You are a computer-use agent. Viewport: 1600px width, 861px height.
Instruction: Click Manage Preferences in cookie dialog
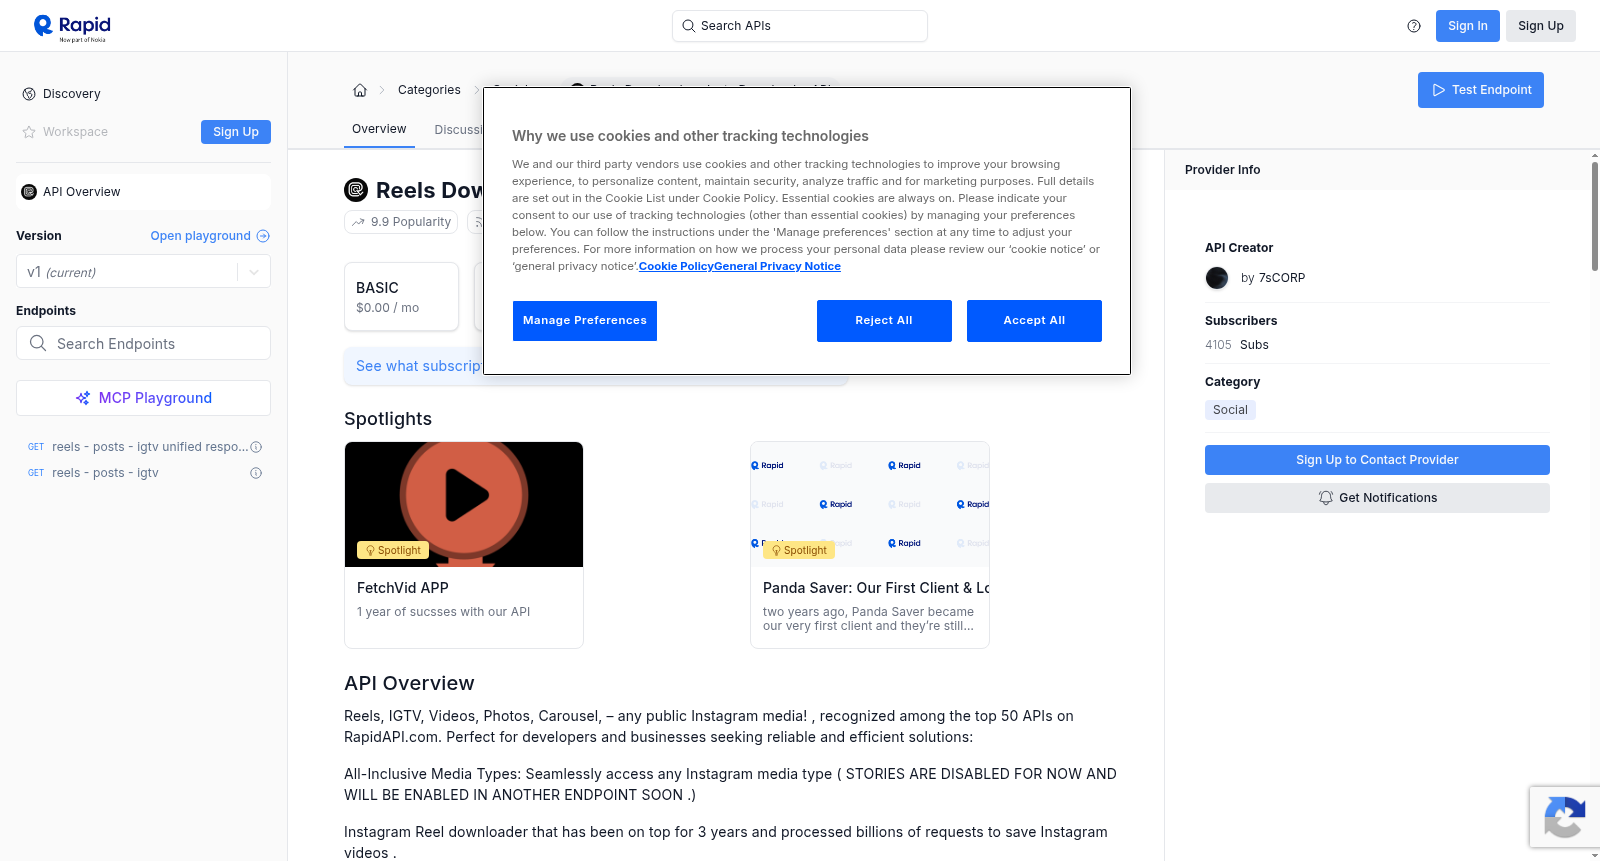click(585, 321)
